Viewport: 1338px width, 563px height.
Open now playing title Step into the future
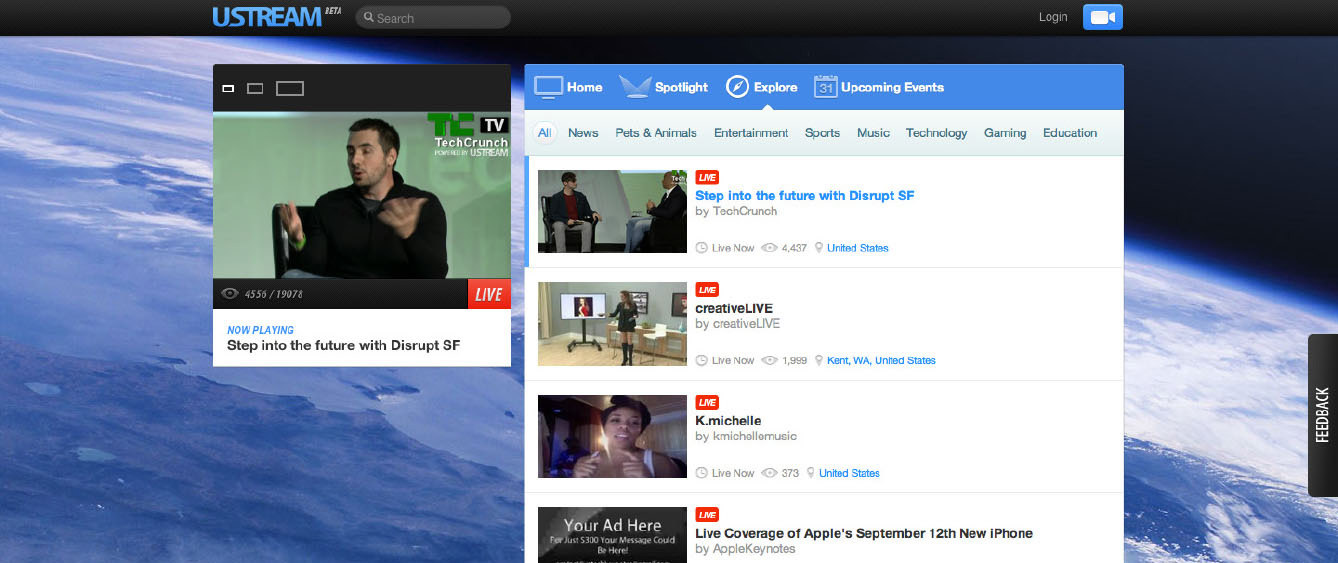coord(343,346)
